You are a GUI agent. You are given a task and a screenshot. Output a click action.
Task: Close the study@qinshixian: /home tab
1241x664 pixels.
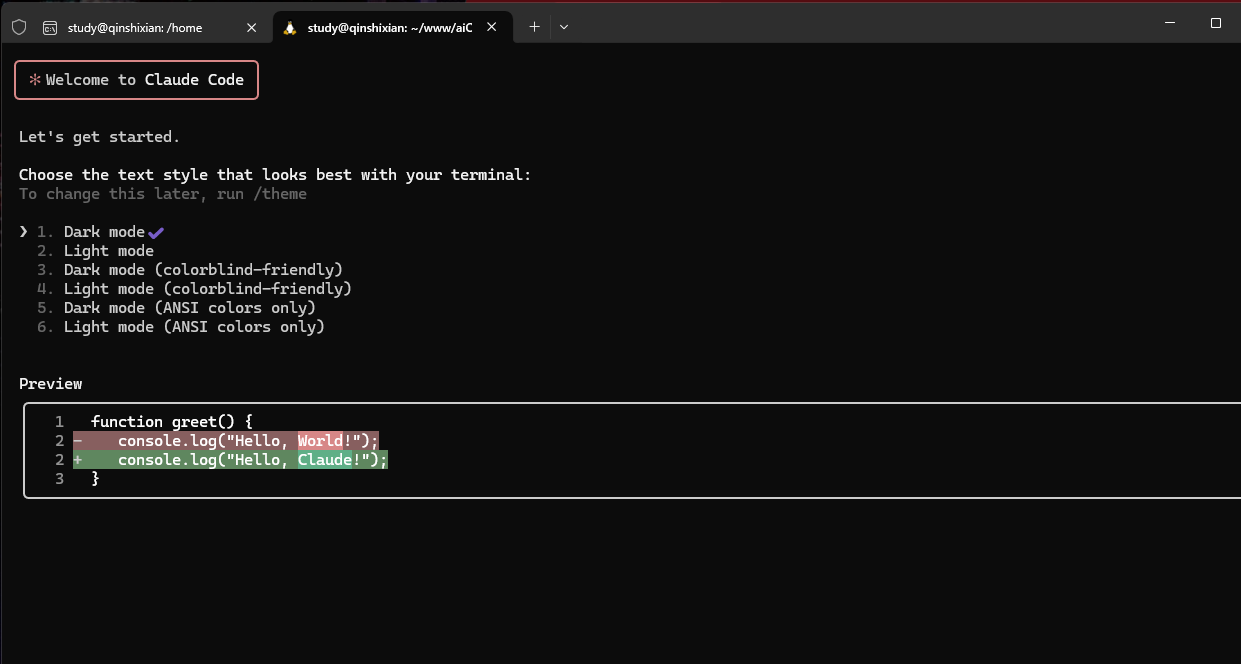(x=251, y=27)
